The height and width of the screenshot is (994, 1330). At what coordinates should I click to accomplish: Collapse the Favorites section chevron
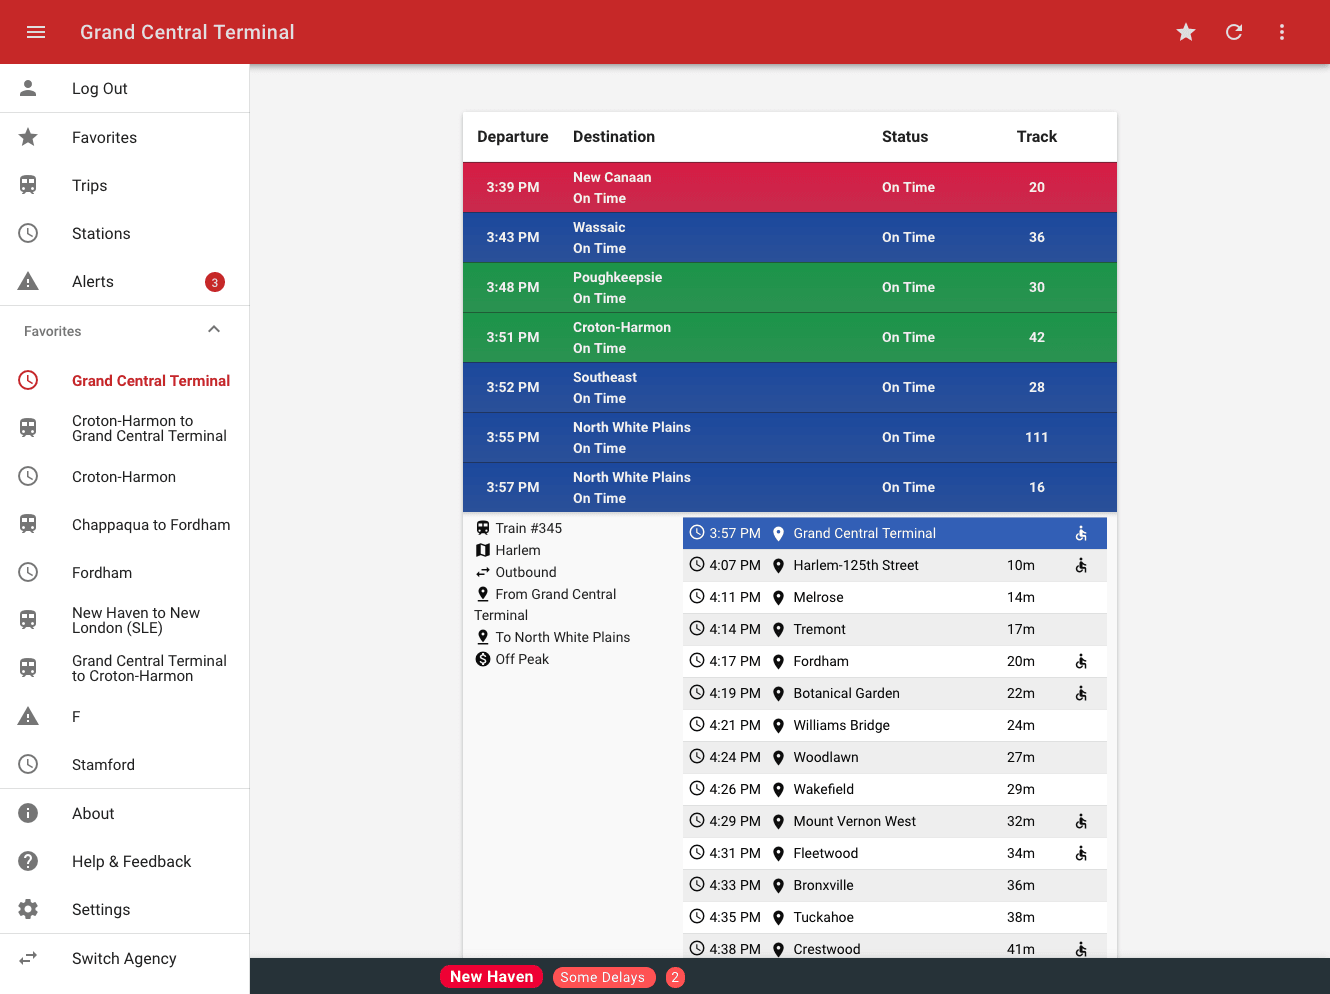pos(213,330)
